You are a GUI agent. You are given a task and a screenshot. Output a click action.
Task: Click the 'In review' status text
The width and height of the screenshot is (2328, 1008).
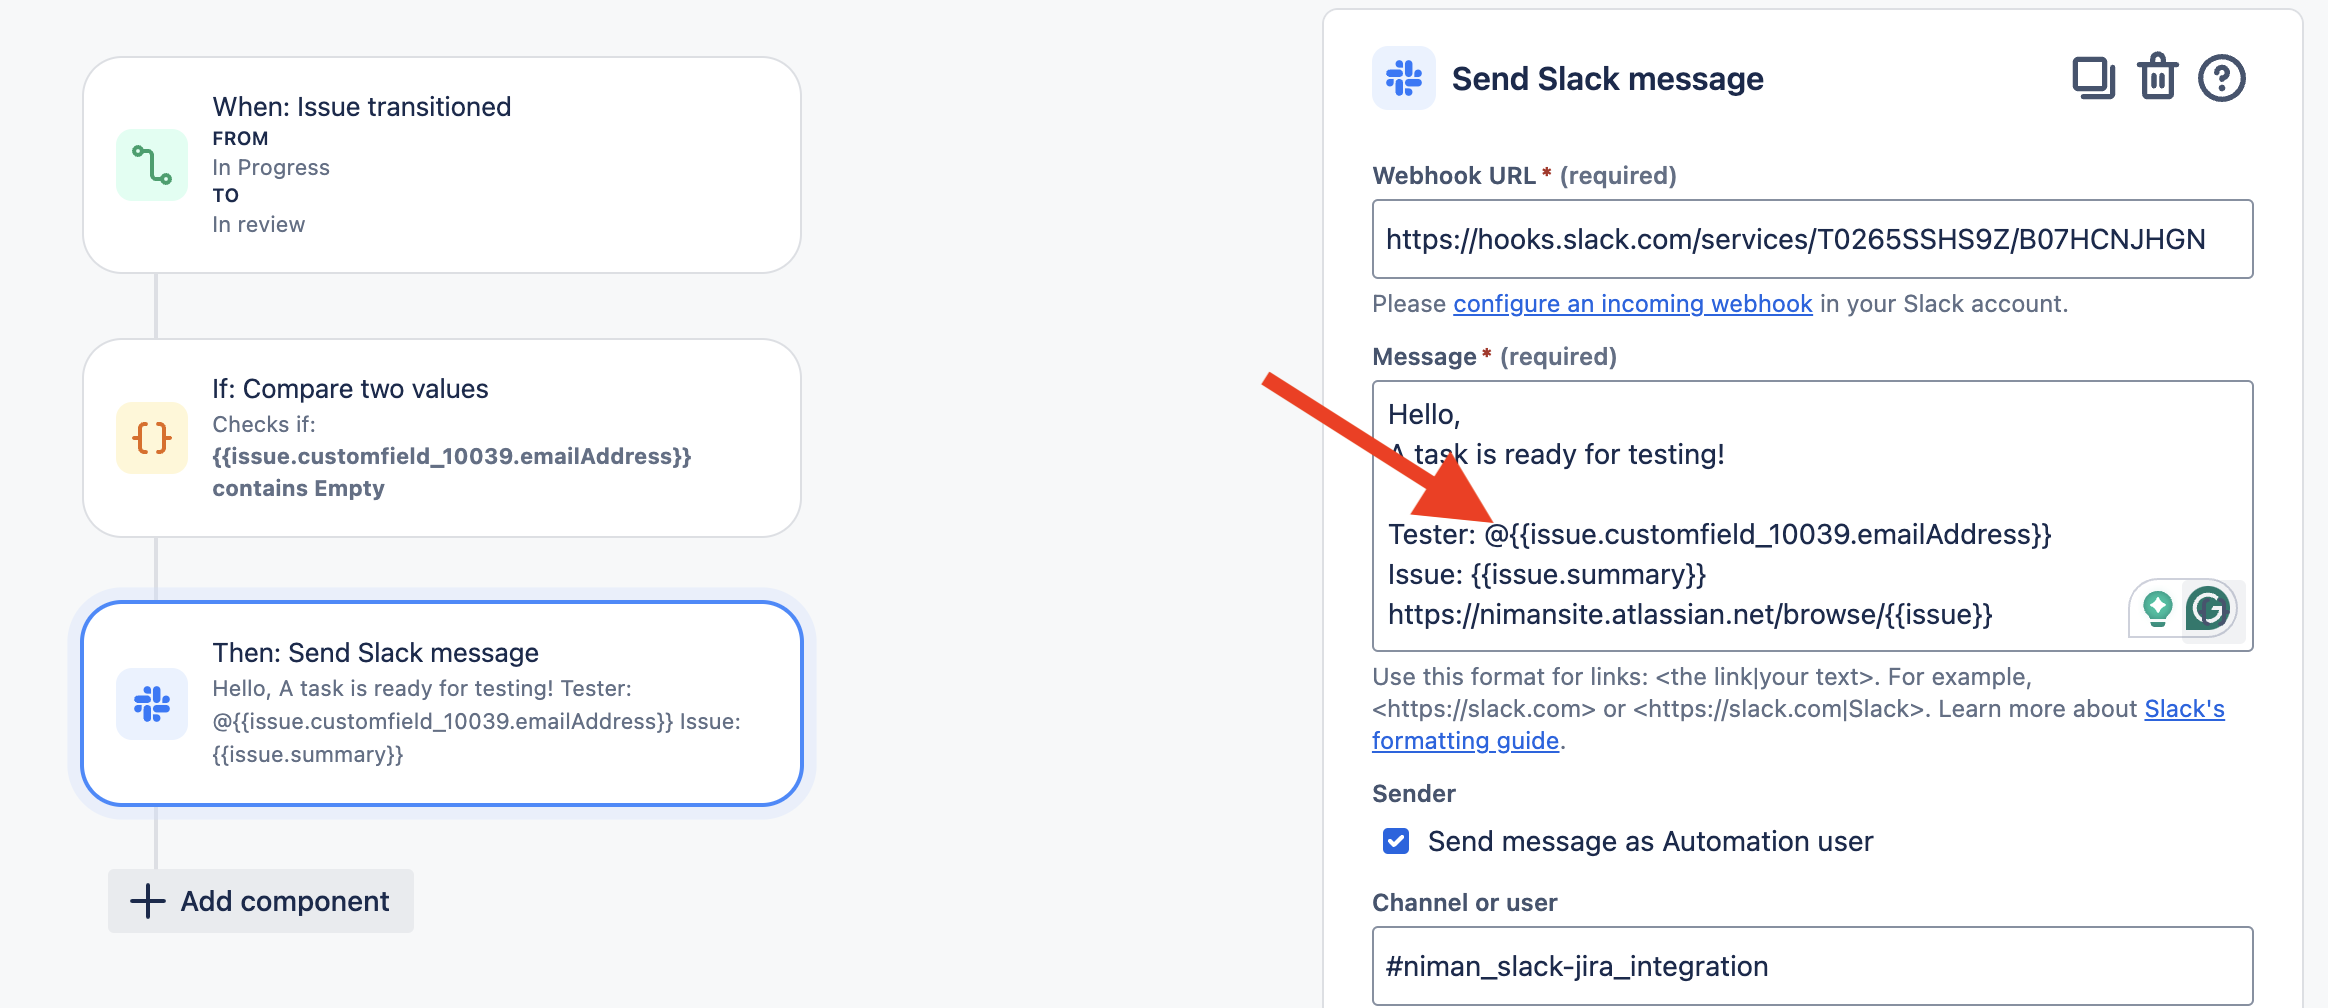click(258, 224)
